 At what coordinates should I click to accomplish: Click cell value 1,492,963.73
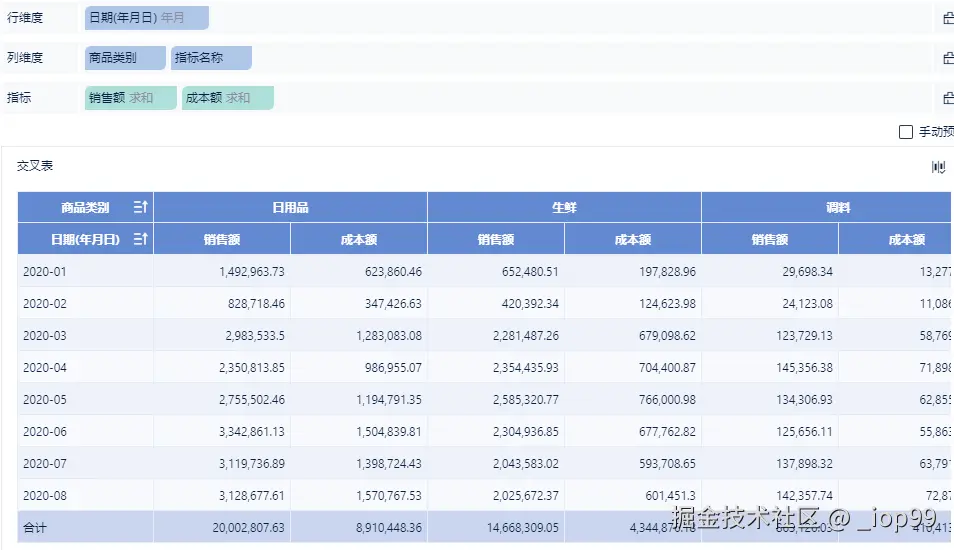(252, 271)
